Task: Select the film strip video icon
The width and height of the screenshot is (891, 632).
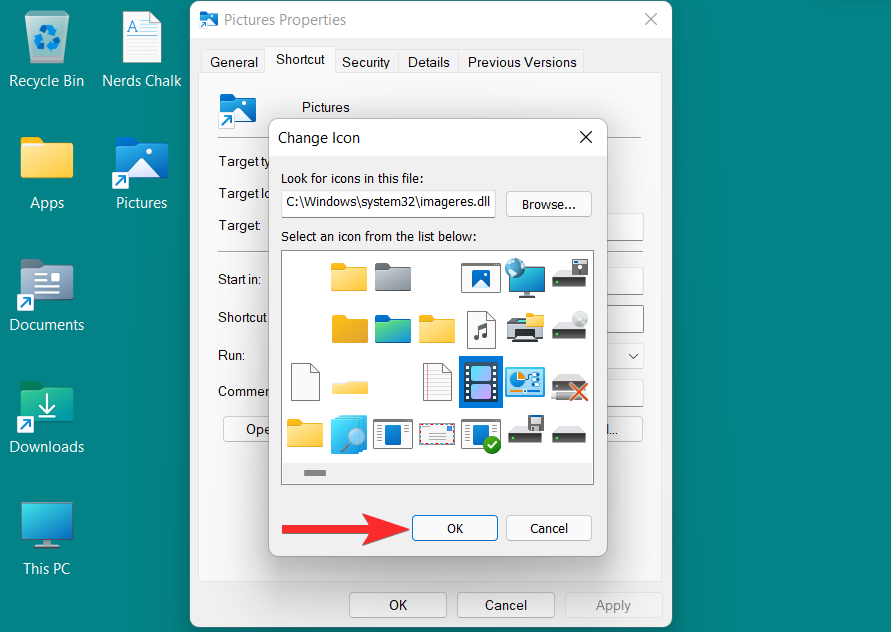Action: [481, 382]
